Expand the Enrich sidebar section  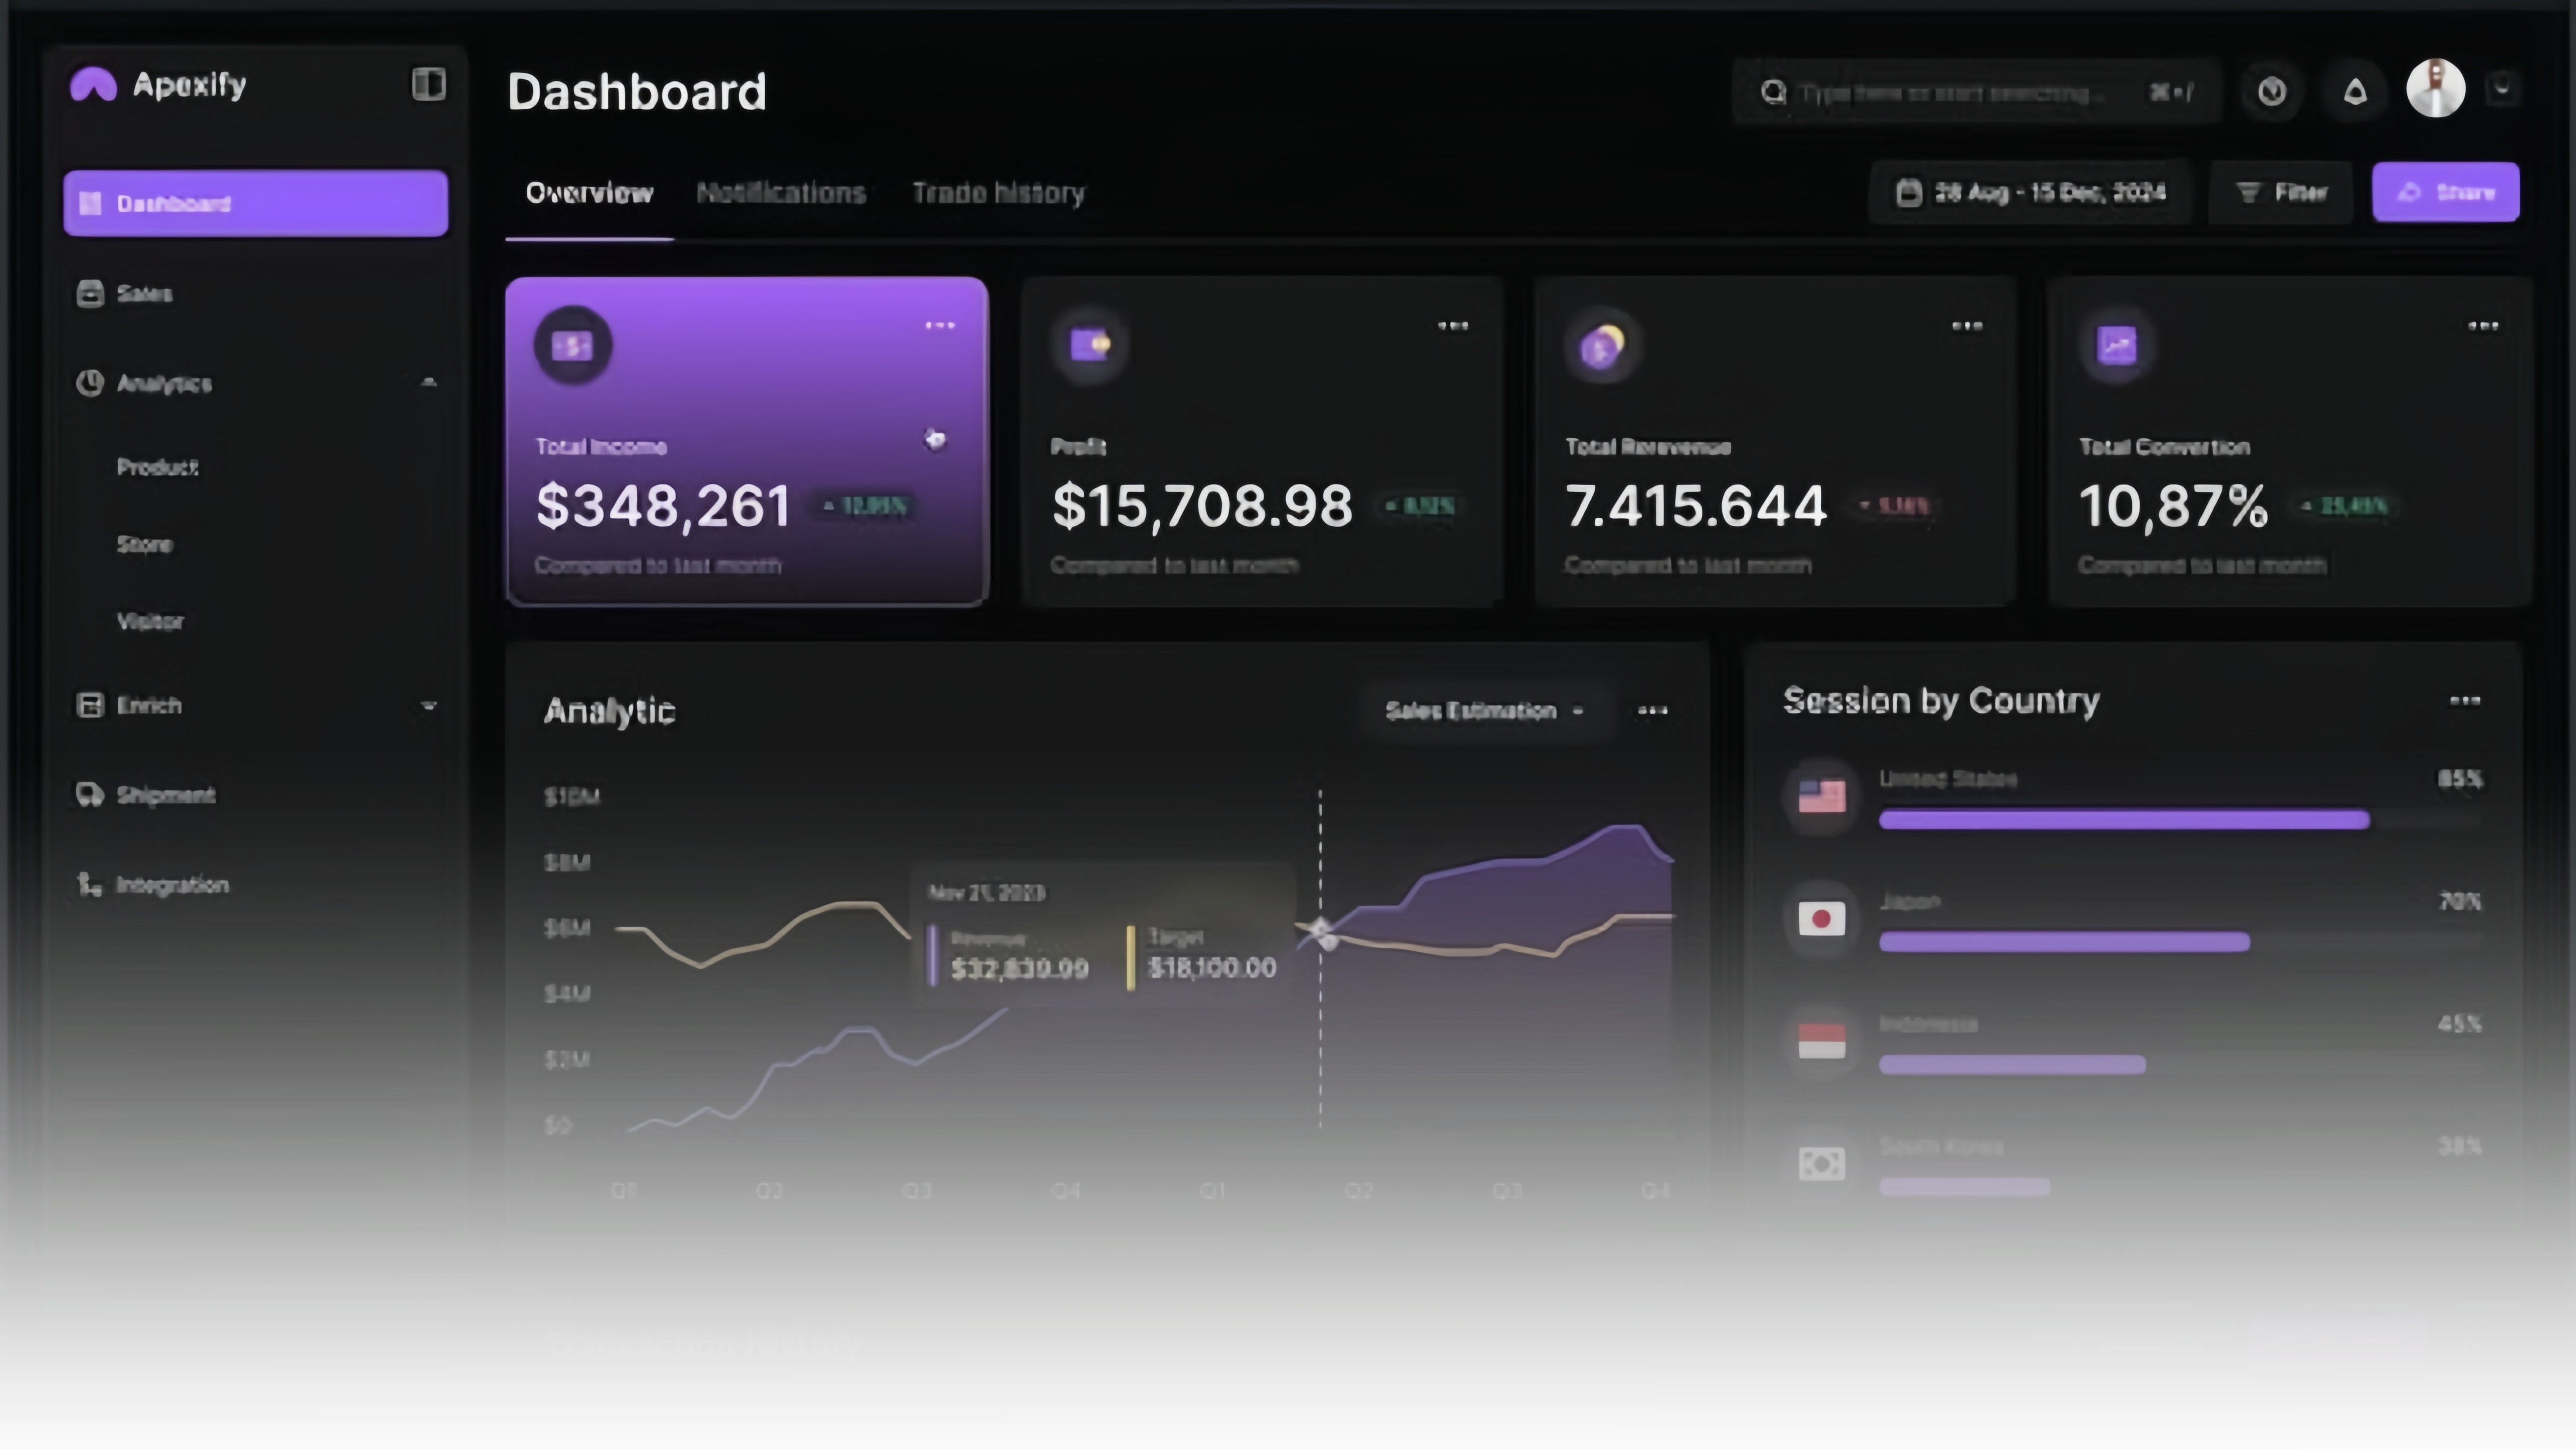click(429, 706)
